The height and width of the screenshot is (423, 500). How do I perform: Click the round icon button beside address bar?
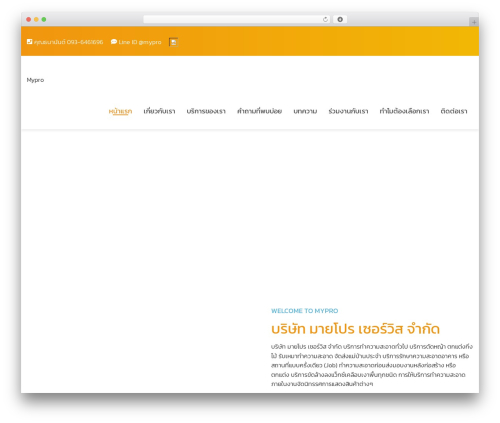pos(340,20)
